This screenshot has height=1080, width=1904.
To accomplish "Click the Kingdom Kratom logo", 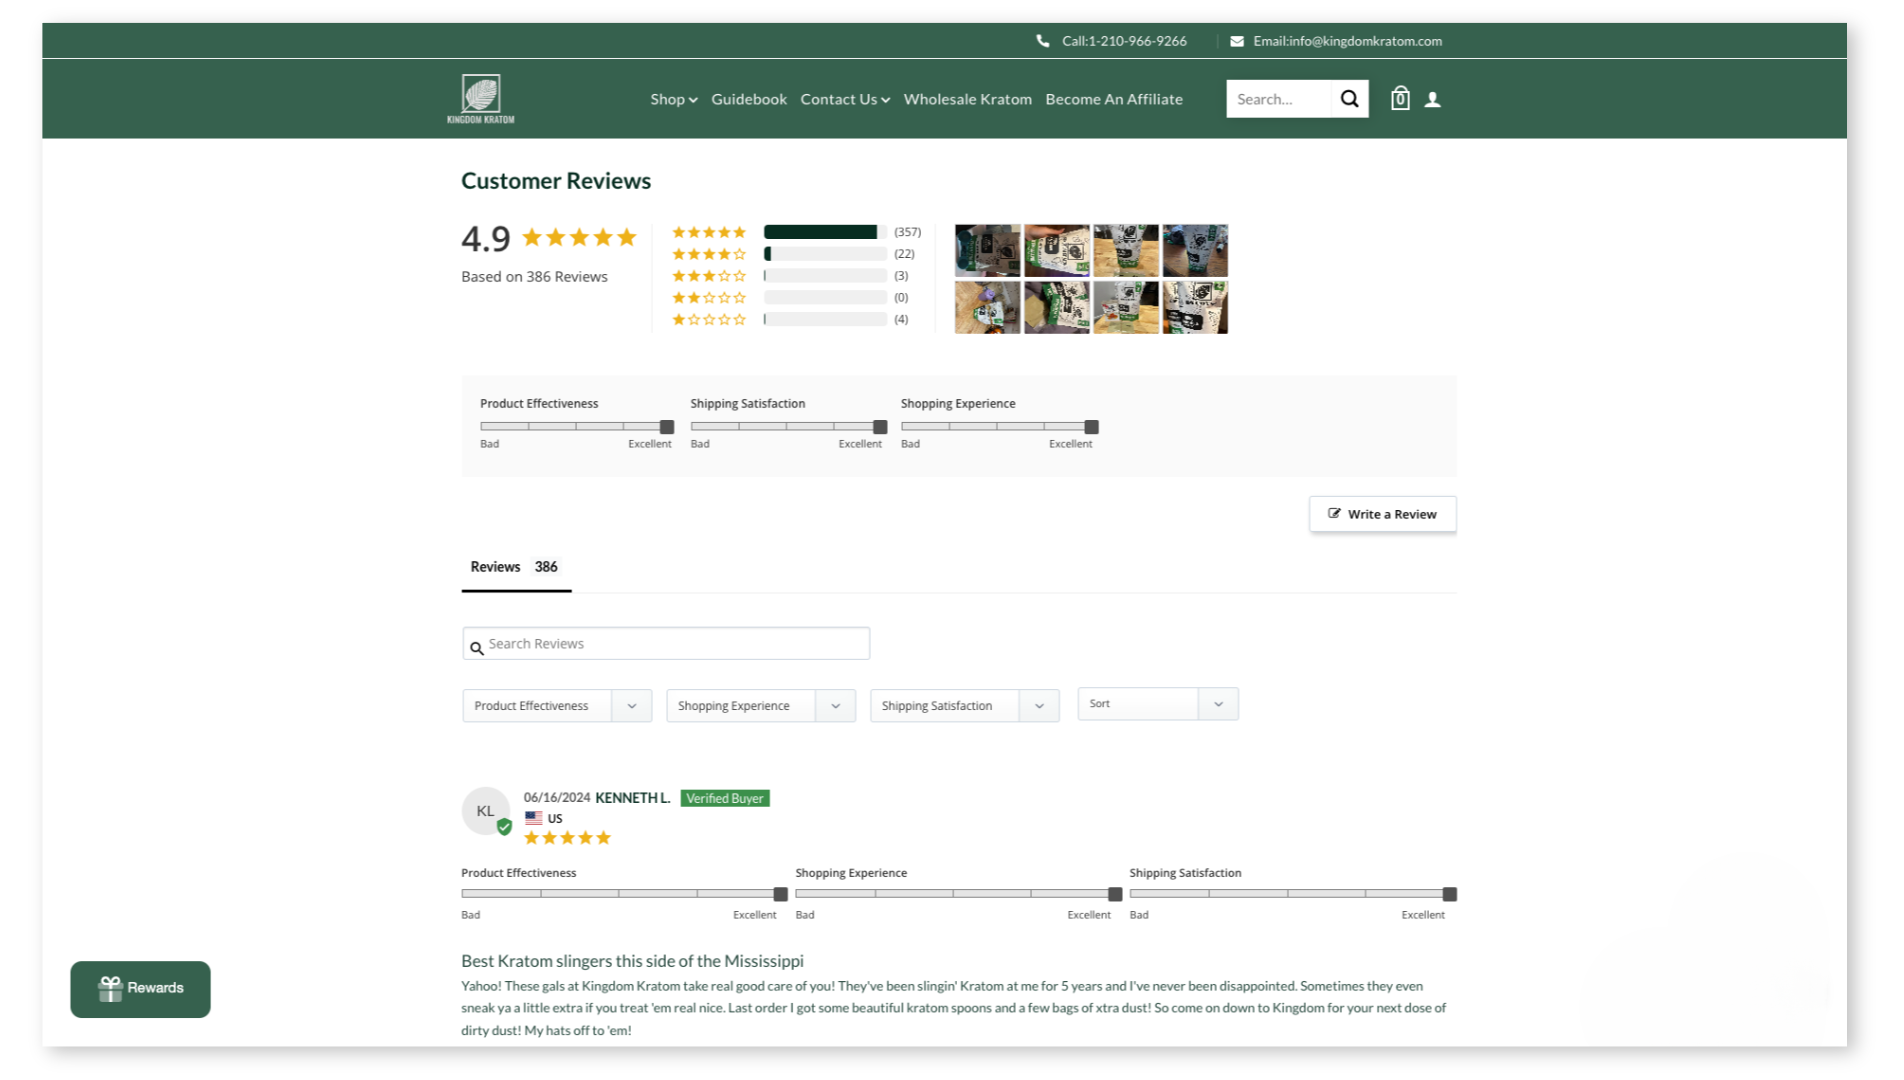I will [481, 99].
